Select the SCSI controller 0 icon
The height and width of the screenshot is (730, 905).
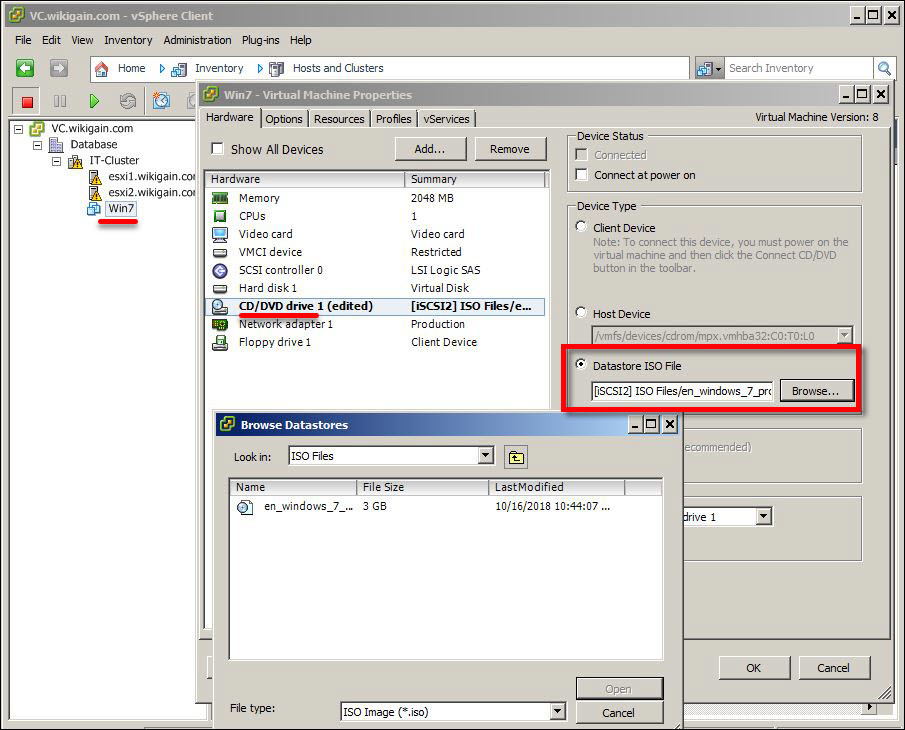(220, 270)
